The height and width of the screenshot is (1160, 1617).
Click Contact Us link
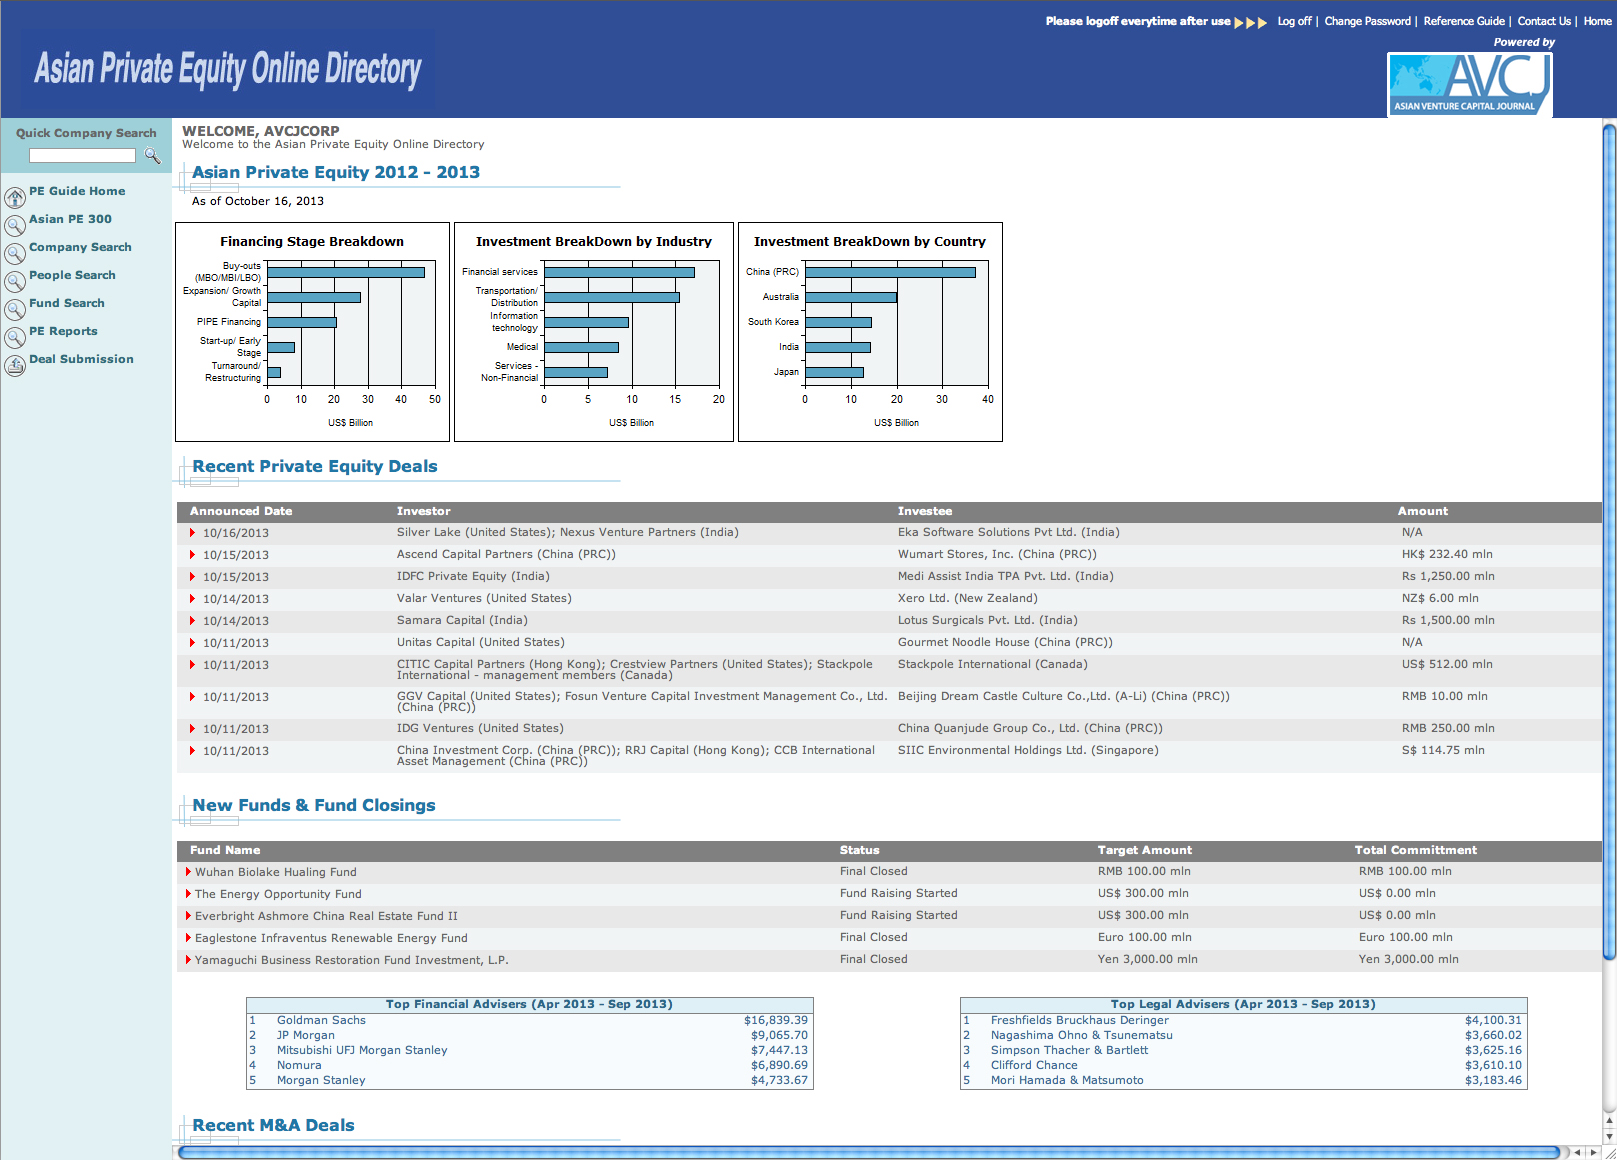click(1544, 21)
